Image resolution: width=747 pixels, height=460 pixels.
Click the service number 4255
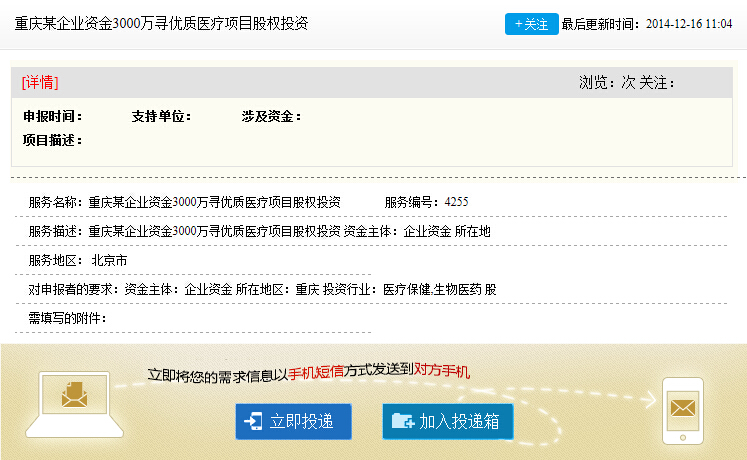456,202
